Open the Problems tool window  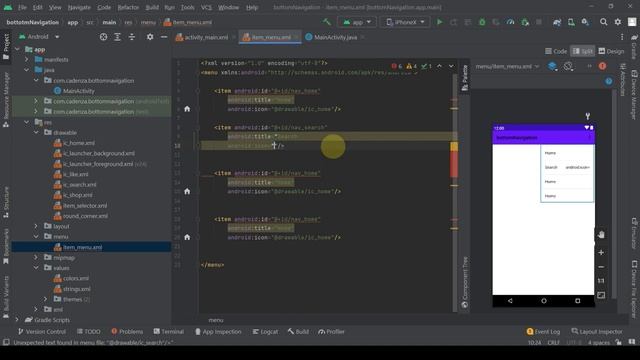[127, 331]
